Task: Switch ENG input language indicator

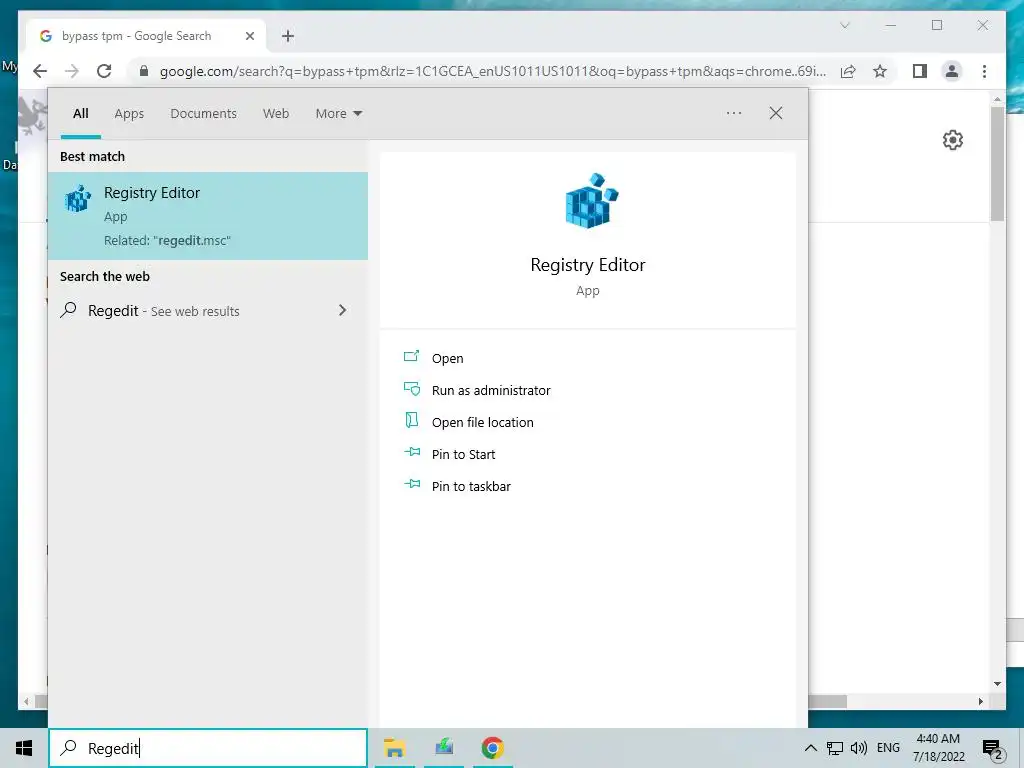Action: point(888,748)
